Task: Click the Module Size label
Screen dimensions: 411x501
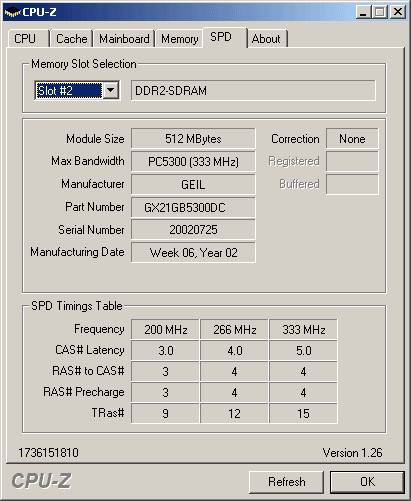Action: click(x=95, y=139)
